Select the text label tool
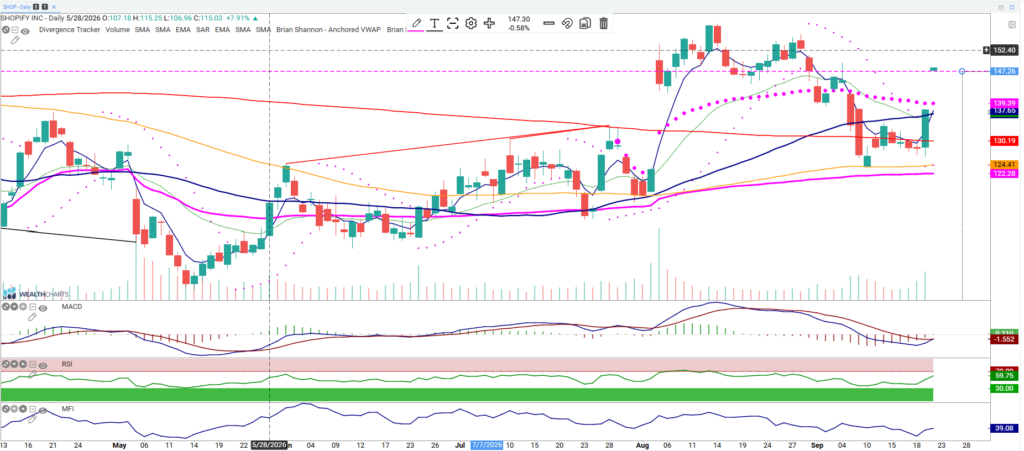 pos(434,23)
